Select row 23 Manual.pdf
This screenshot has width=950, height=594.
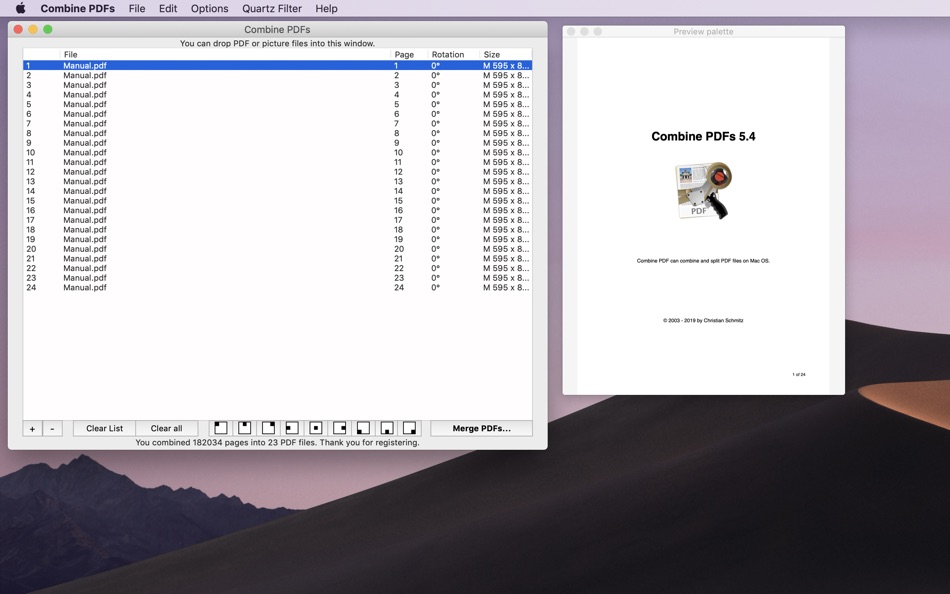(x=277, y=278)
